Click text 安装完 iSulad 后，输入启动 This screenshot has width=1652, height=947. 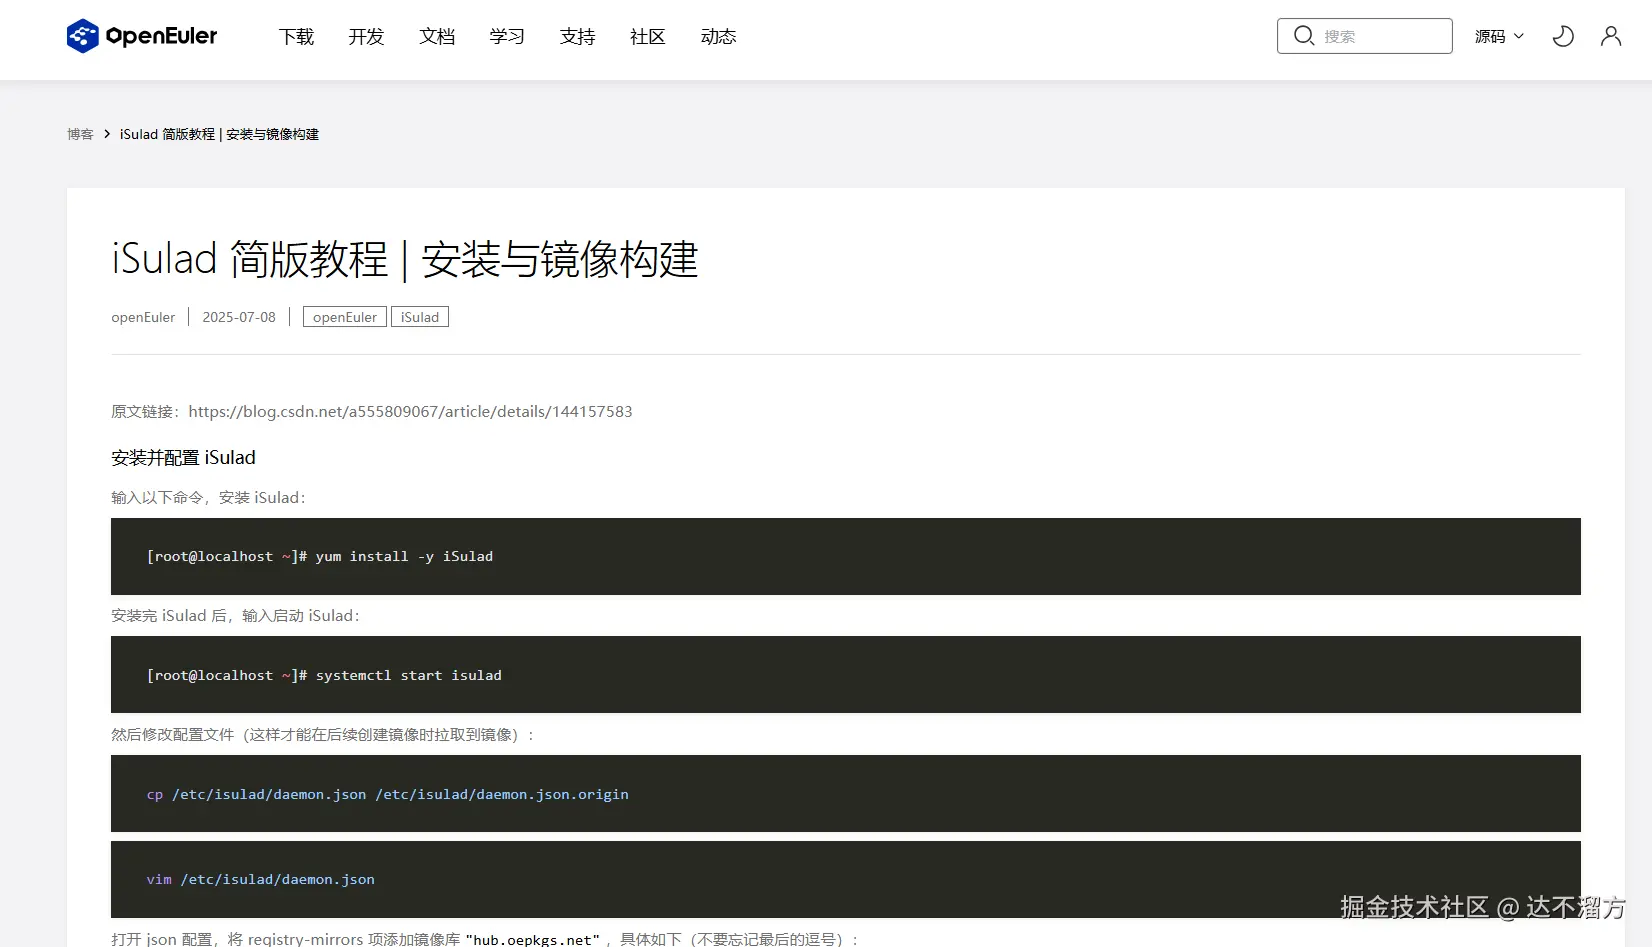click(235, 615)
